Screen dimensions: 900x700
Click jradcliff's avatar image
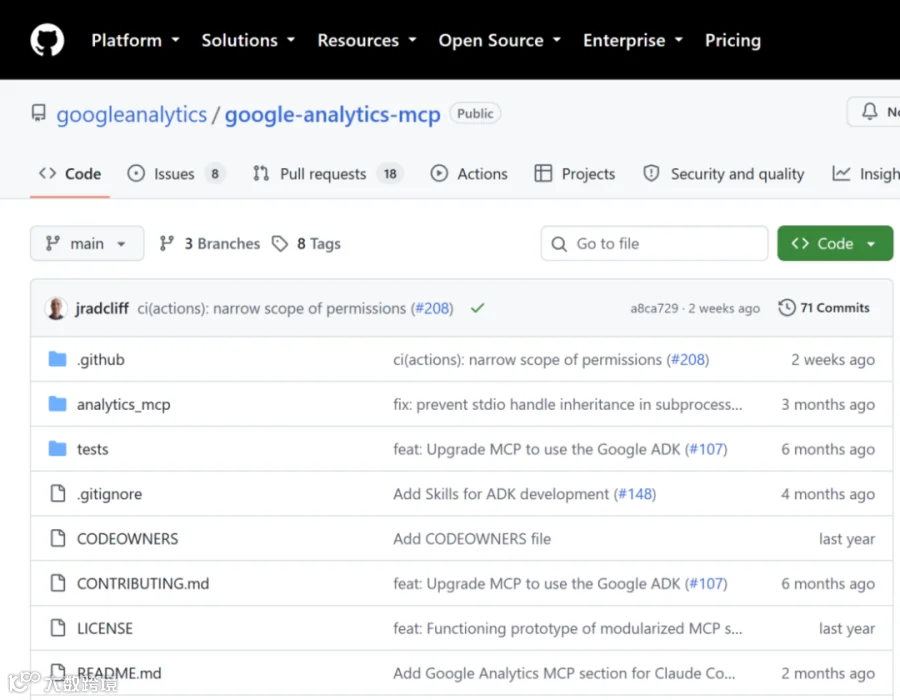[56, 309]
